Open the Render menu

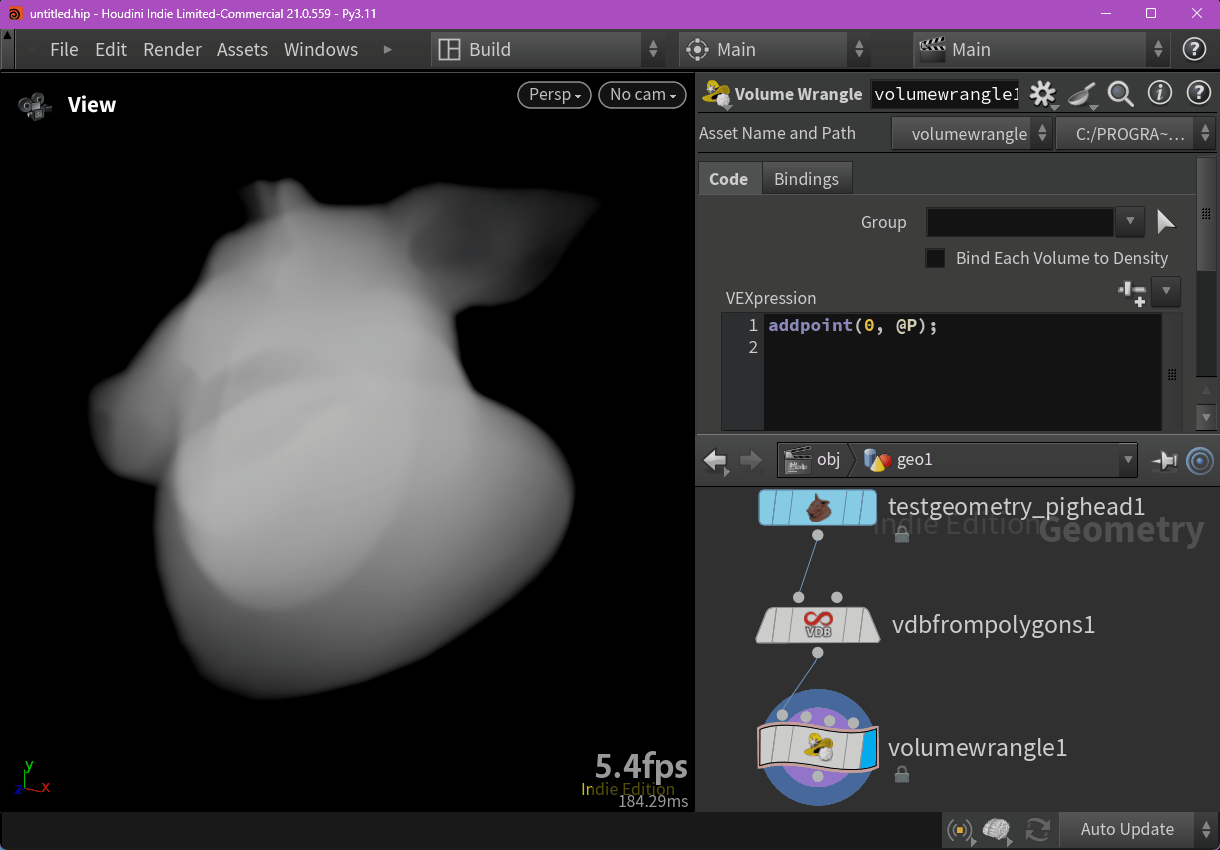coord(172,49)
